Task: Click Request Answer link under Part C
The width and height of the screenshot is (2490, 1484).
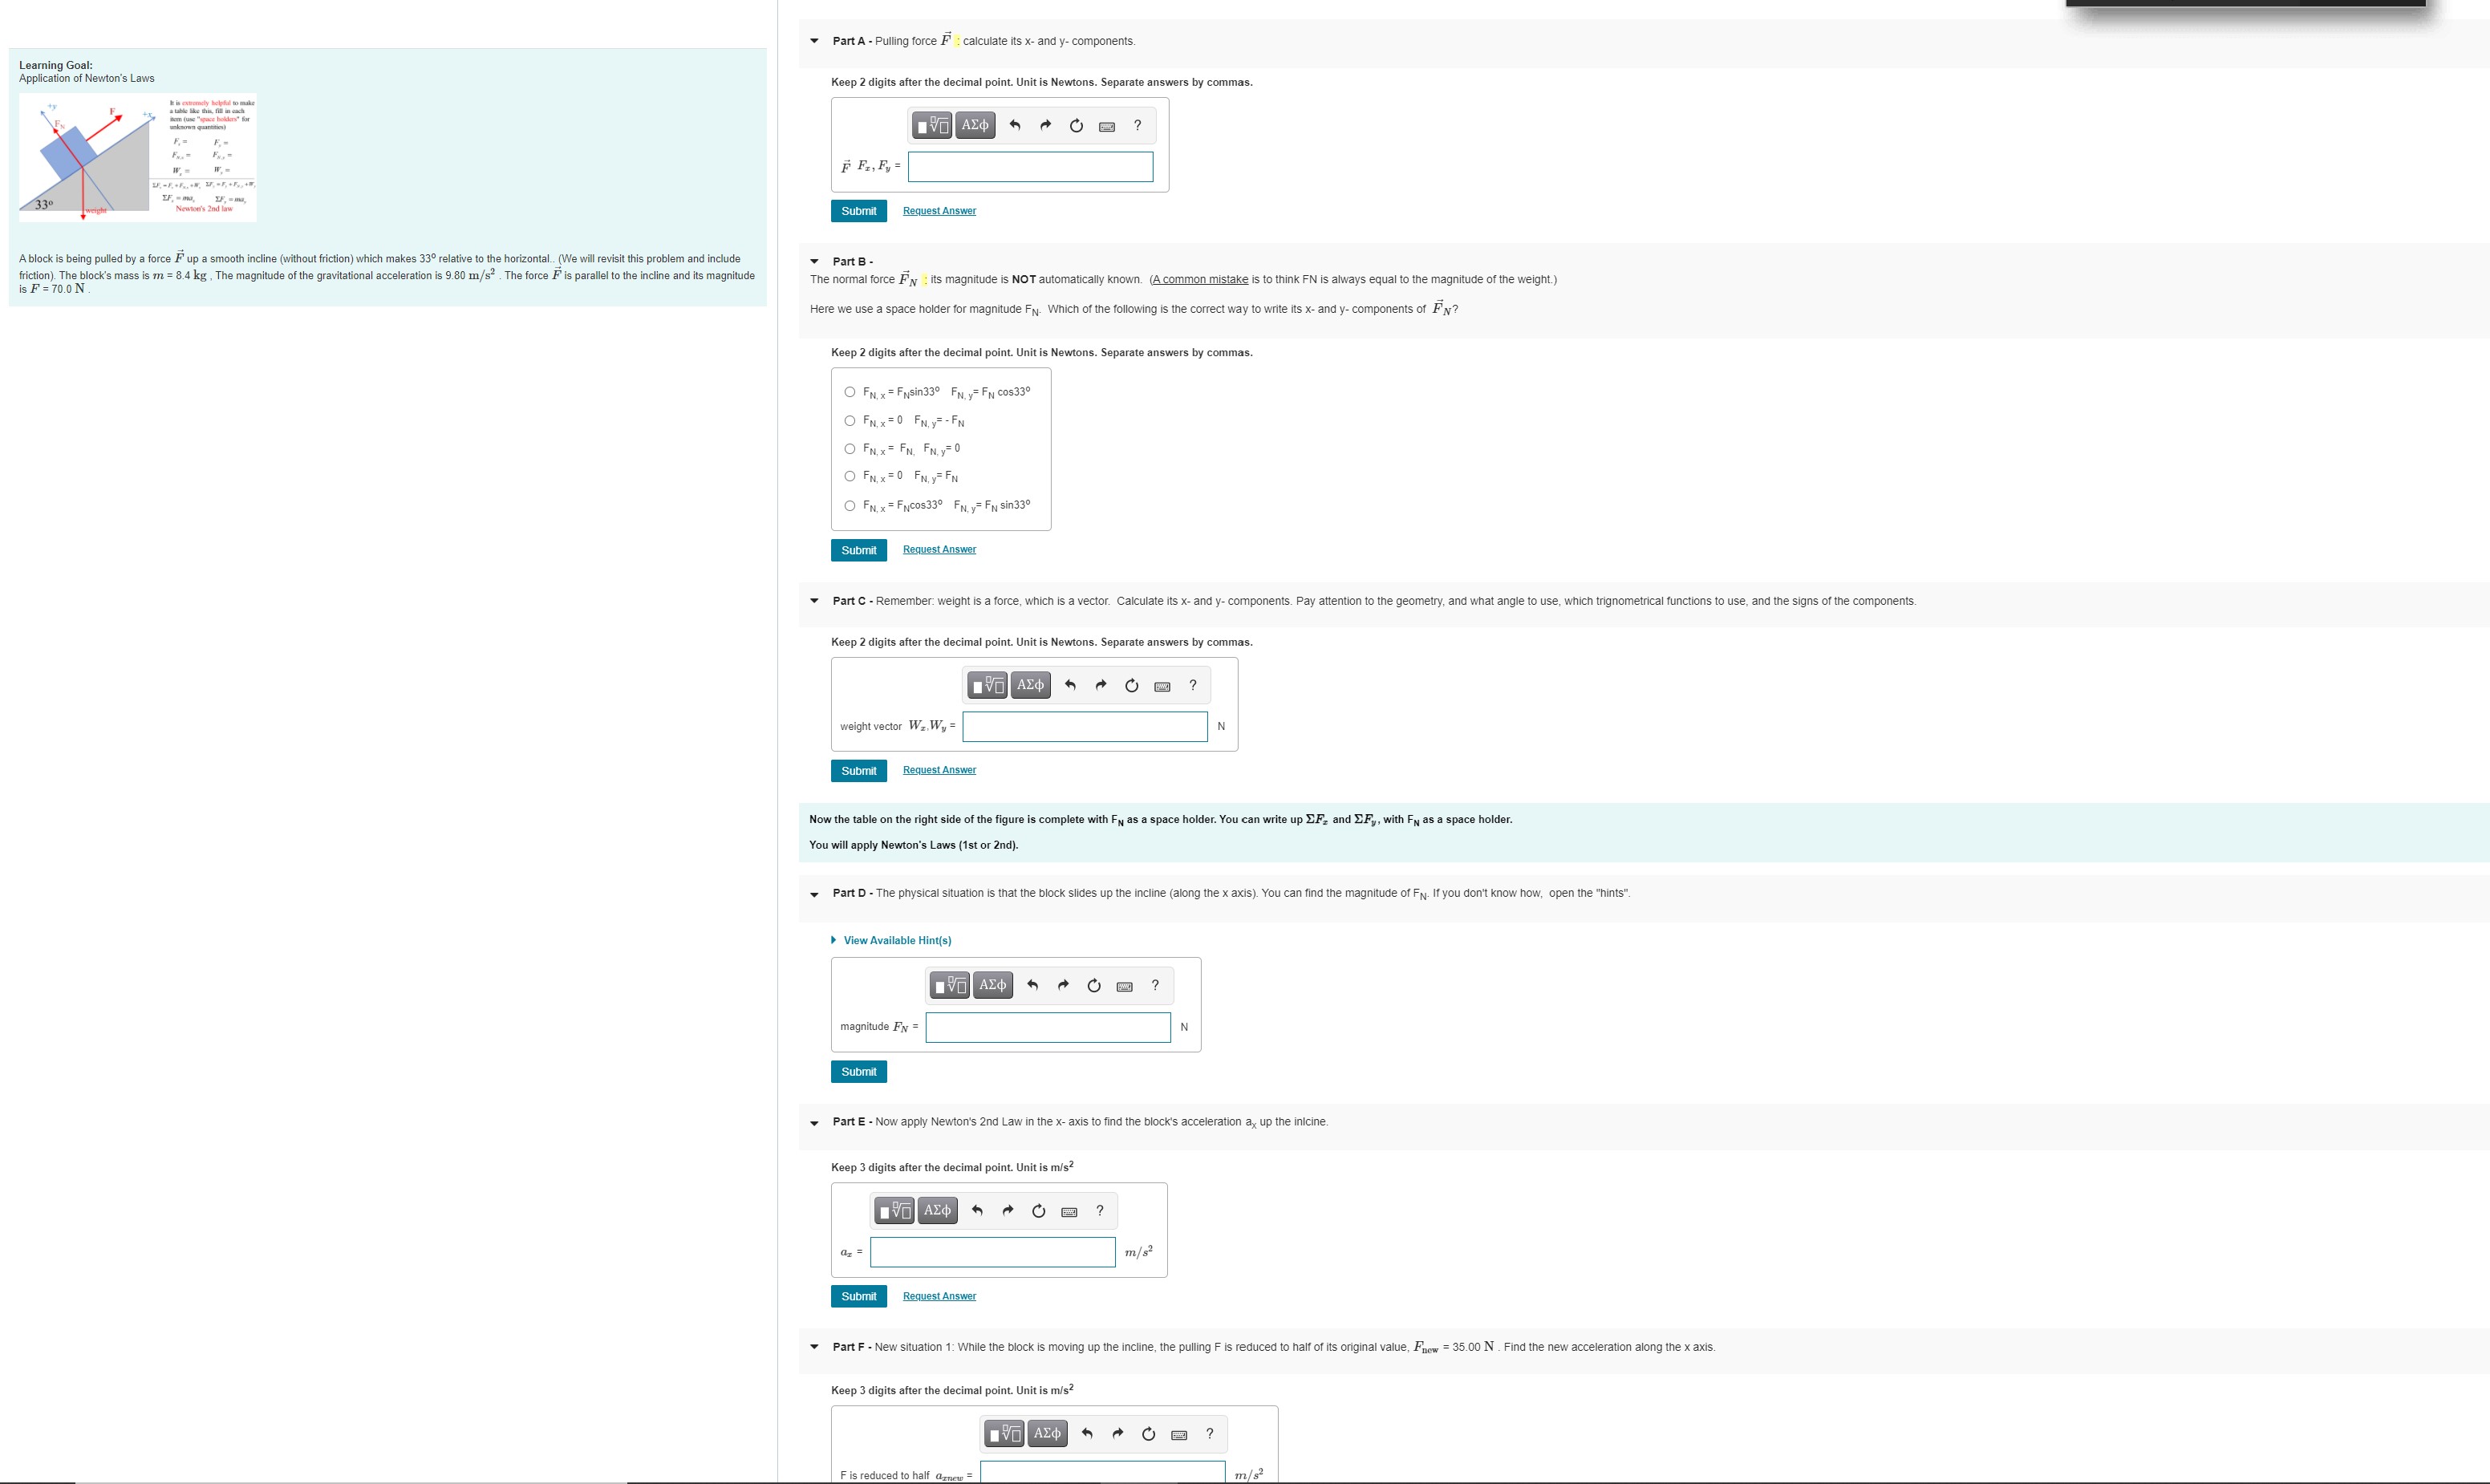Action: [x=939, y=770]
